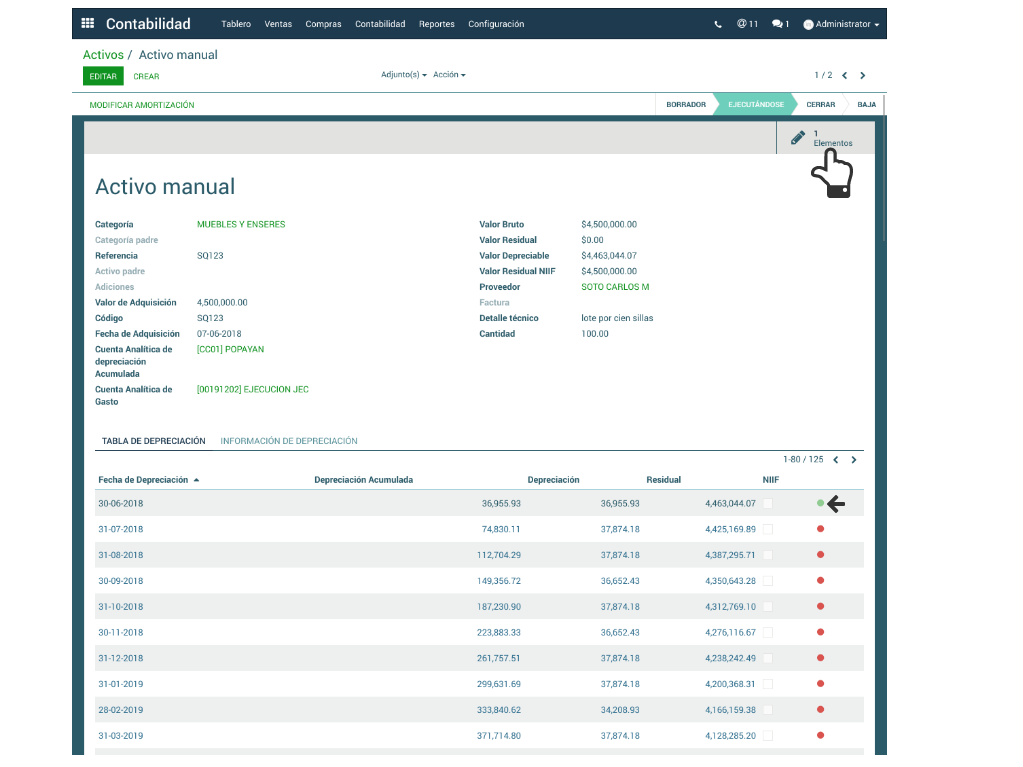The width and height of the screenshot is (1023, 767).
Task: Switch to Información de Depreciación tab
Action: [288, 441]
